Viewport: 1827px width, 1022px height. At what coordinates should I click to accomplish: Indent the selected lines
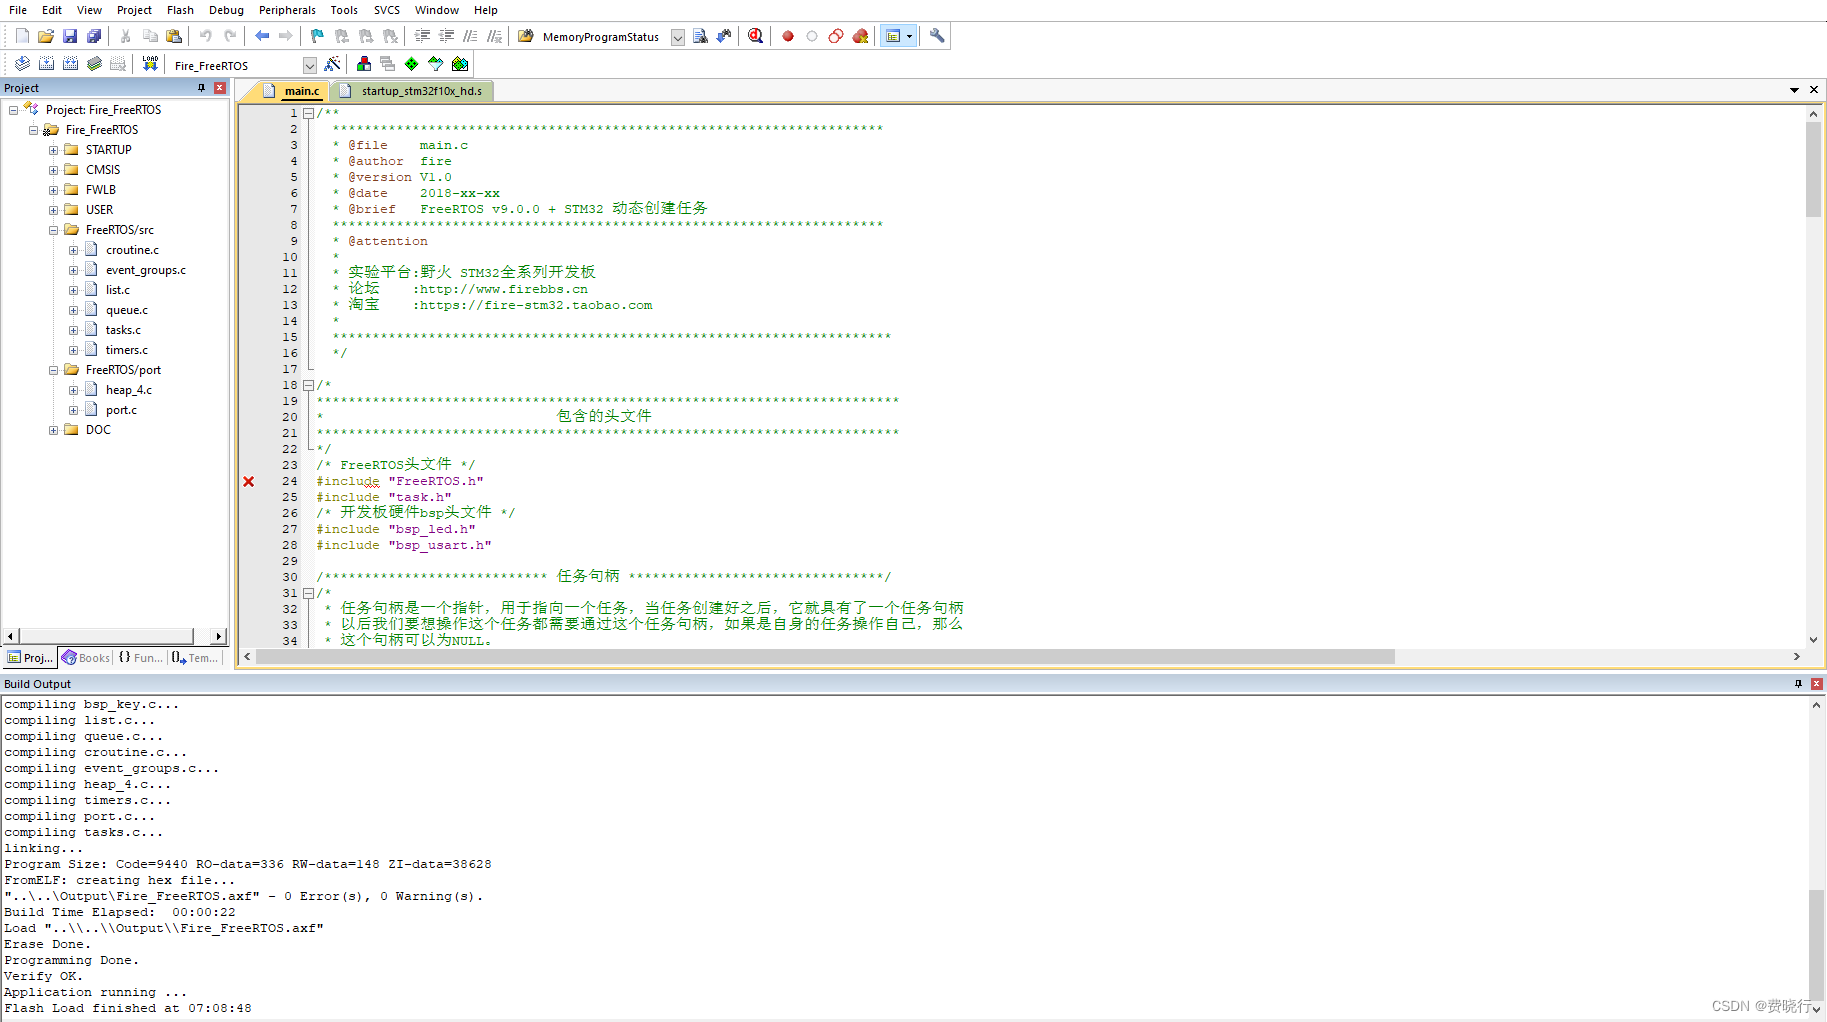click(422, 36)
